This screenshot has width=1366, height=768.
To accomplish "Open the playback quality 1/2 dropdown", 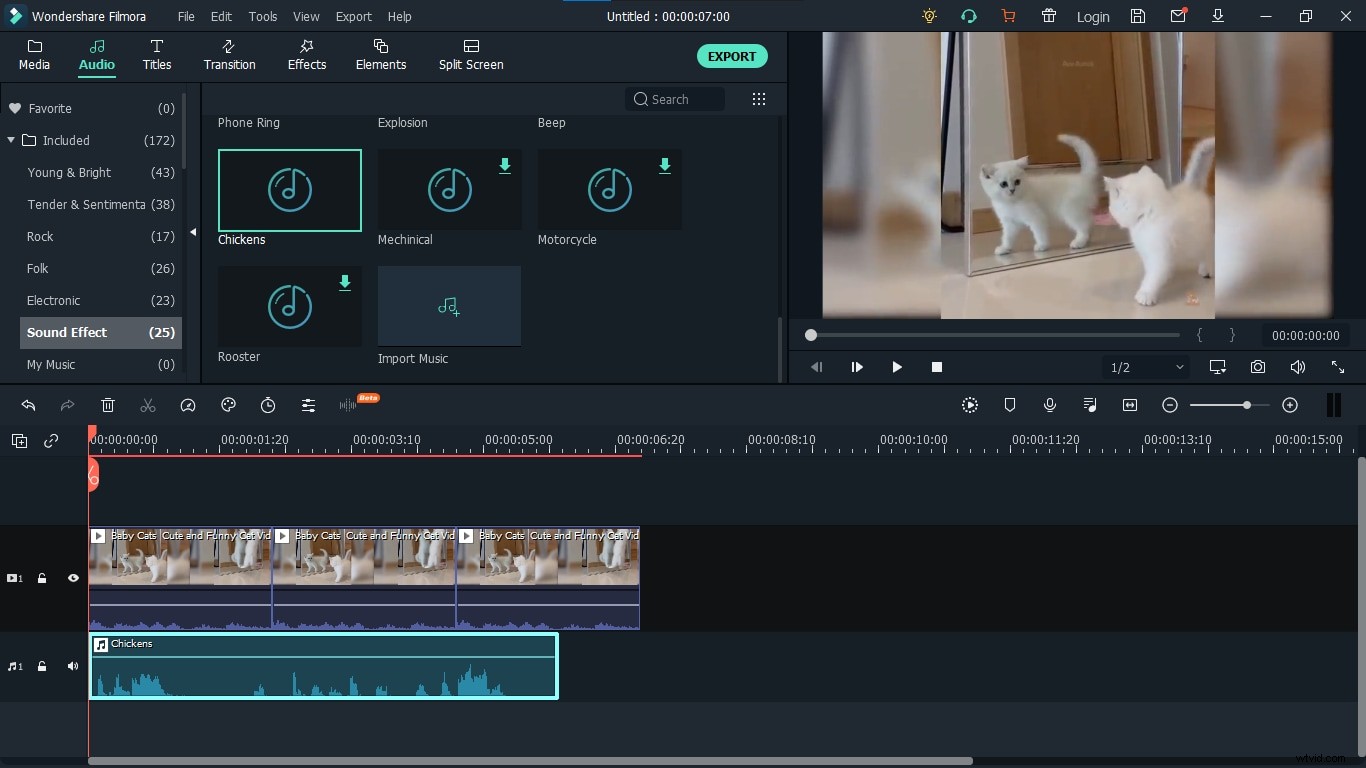I will point(1145,367).
